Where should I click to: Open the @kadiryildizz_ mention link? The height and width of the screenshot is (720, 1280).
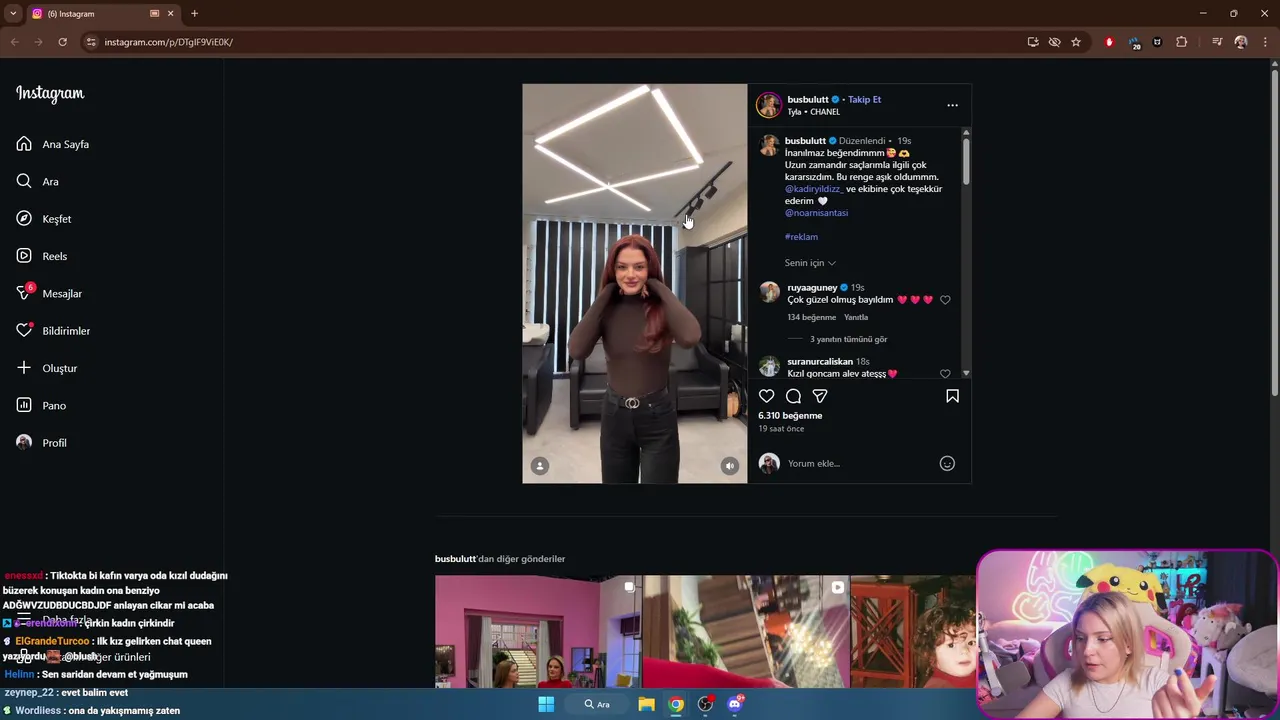click(814, 189)
